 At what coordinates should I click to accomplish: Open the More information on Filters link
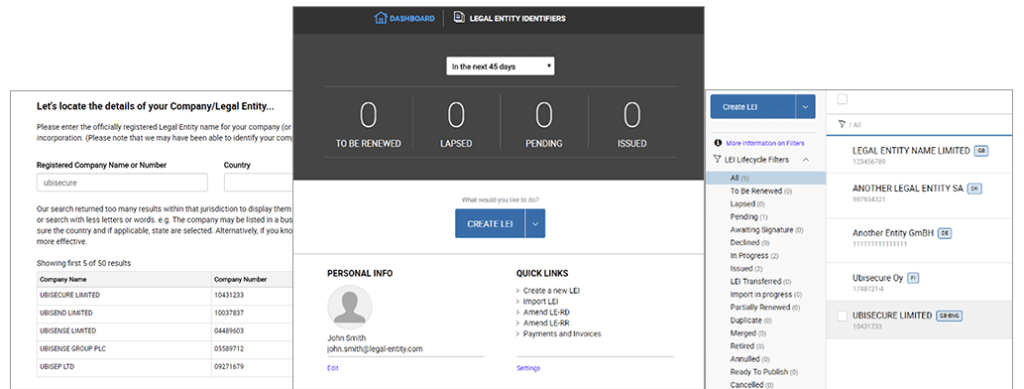point(765,143)
